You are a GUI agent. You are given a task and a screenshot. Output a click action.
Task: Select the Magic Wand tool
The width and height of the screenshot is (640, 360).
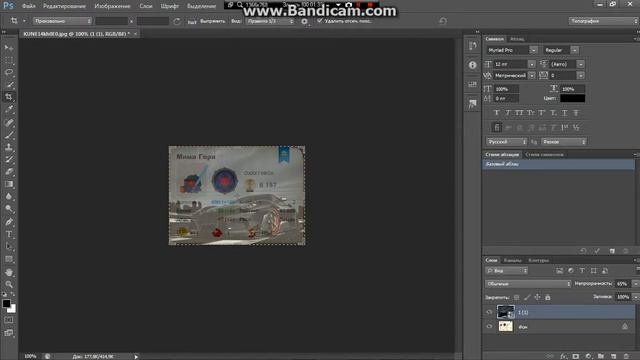tap(9, 84)
